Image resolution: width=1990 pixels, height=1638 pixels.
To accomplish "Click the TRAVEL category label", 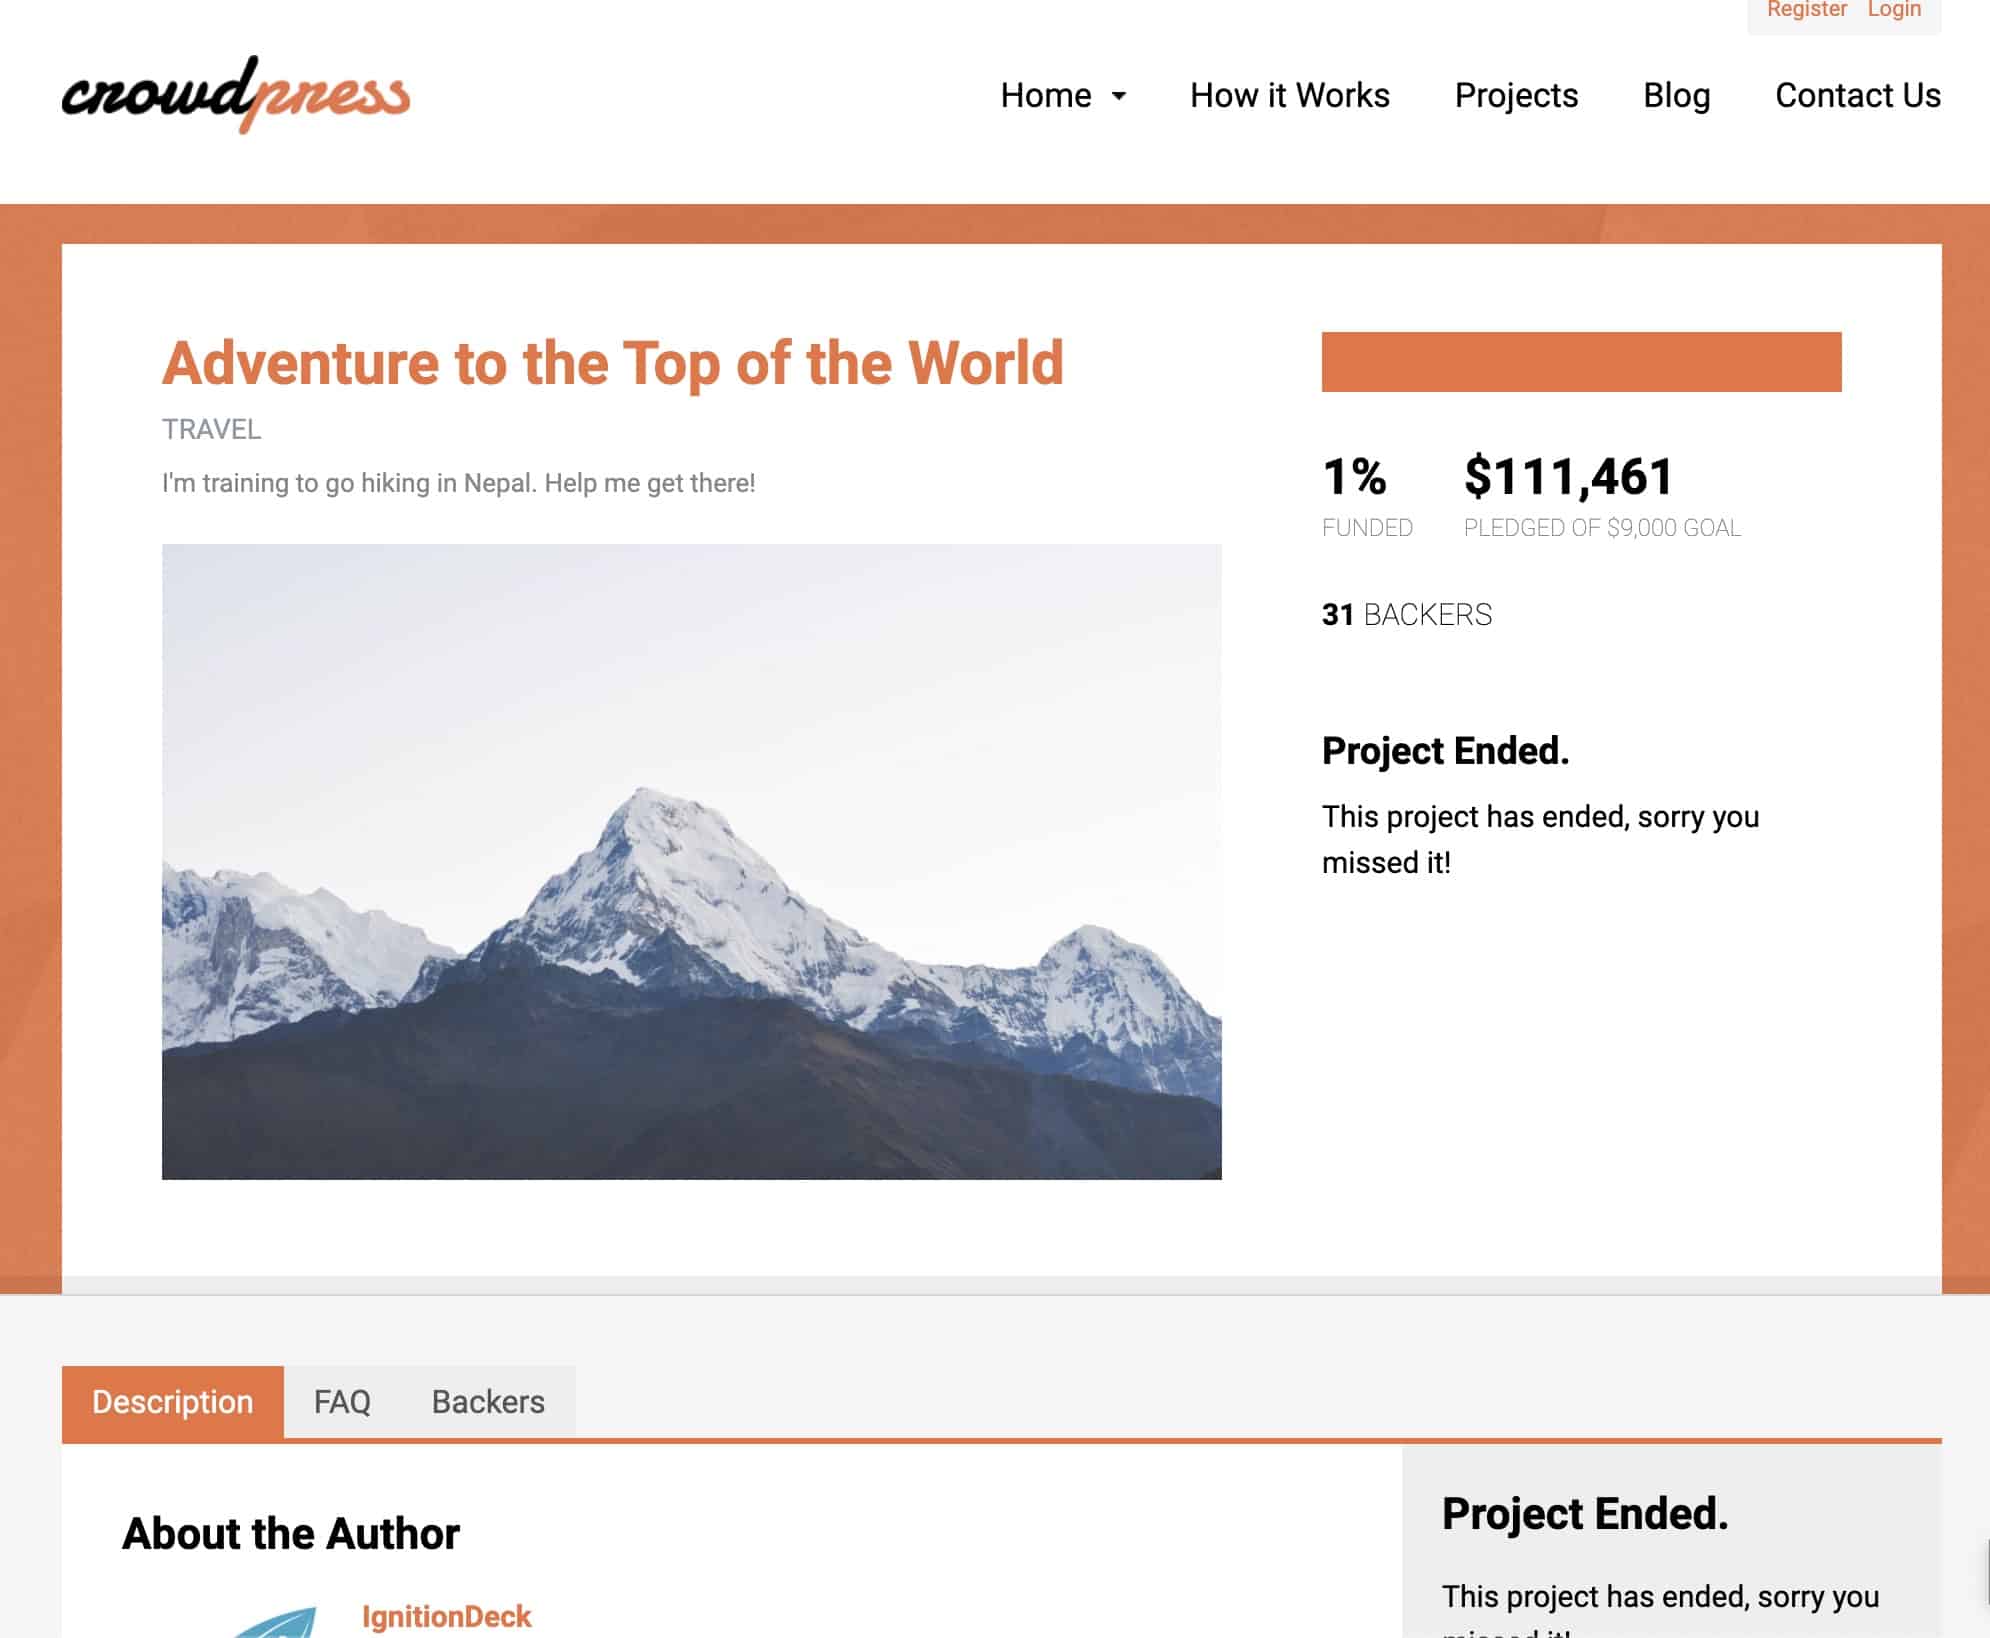I will coord(211,430).
